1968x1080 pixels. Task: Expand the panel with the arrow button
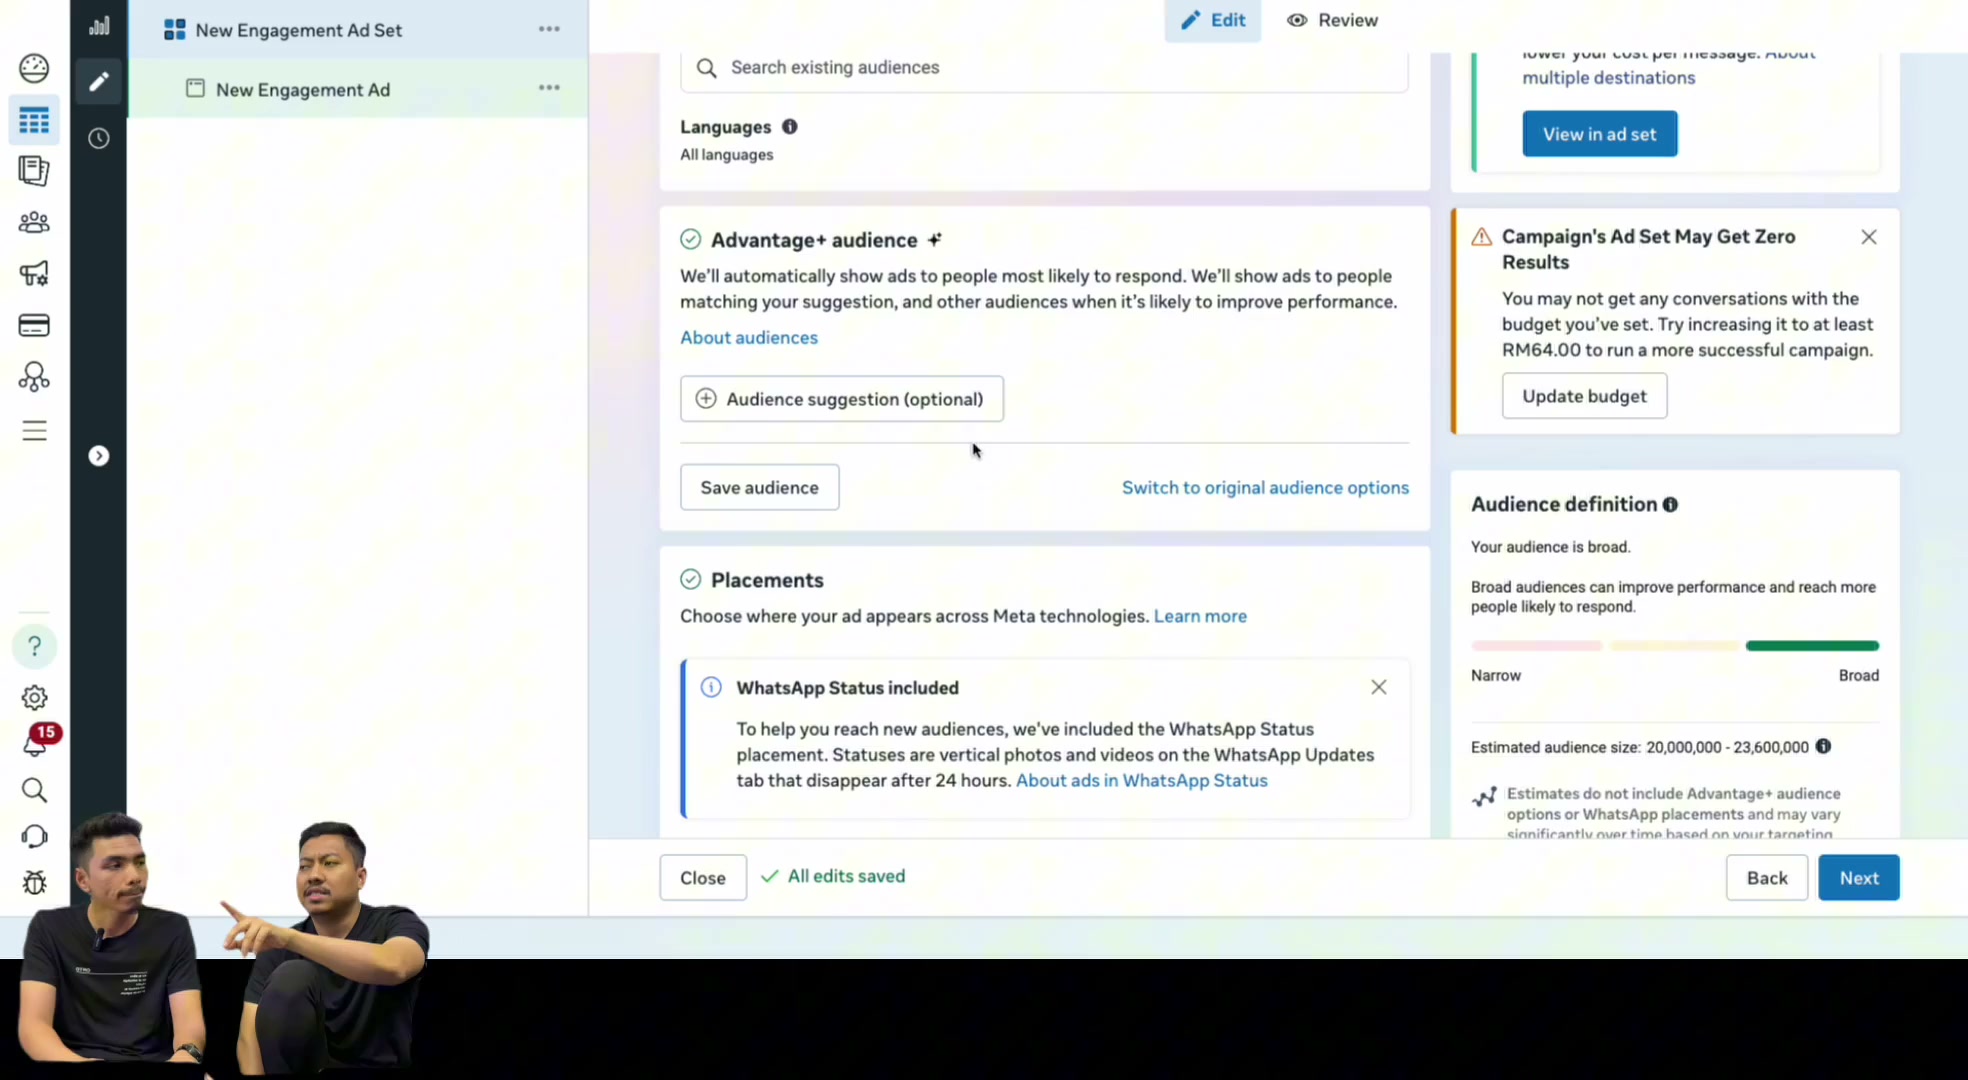99,456
